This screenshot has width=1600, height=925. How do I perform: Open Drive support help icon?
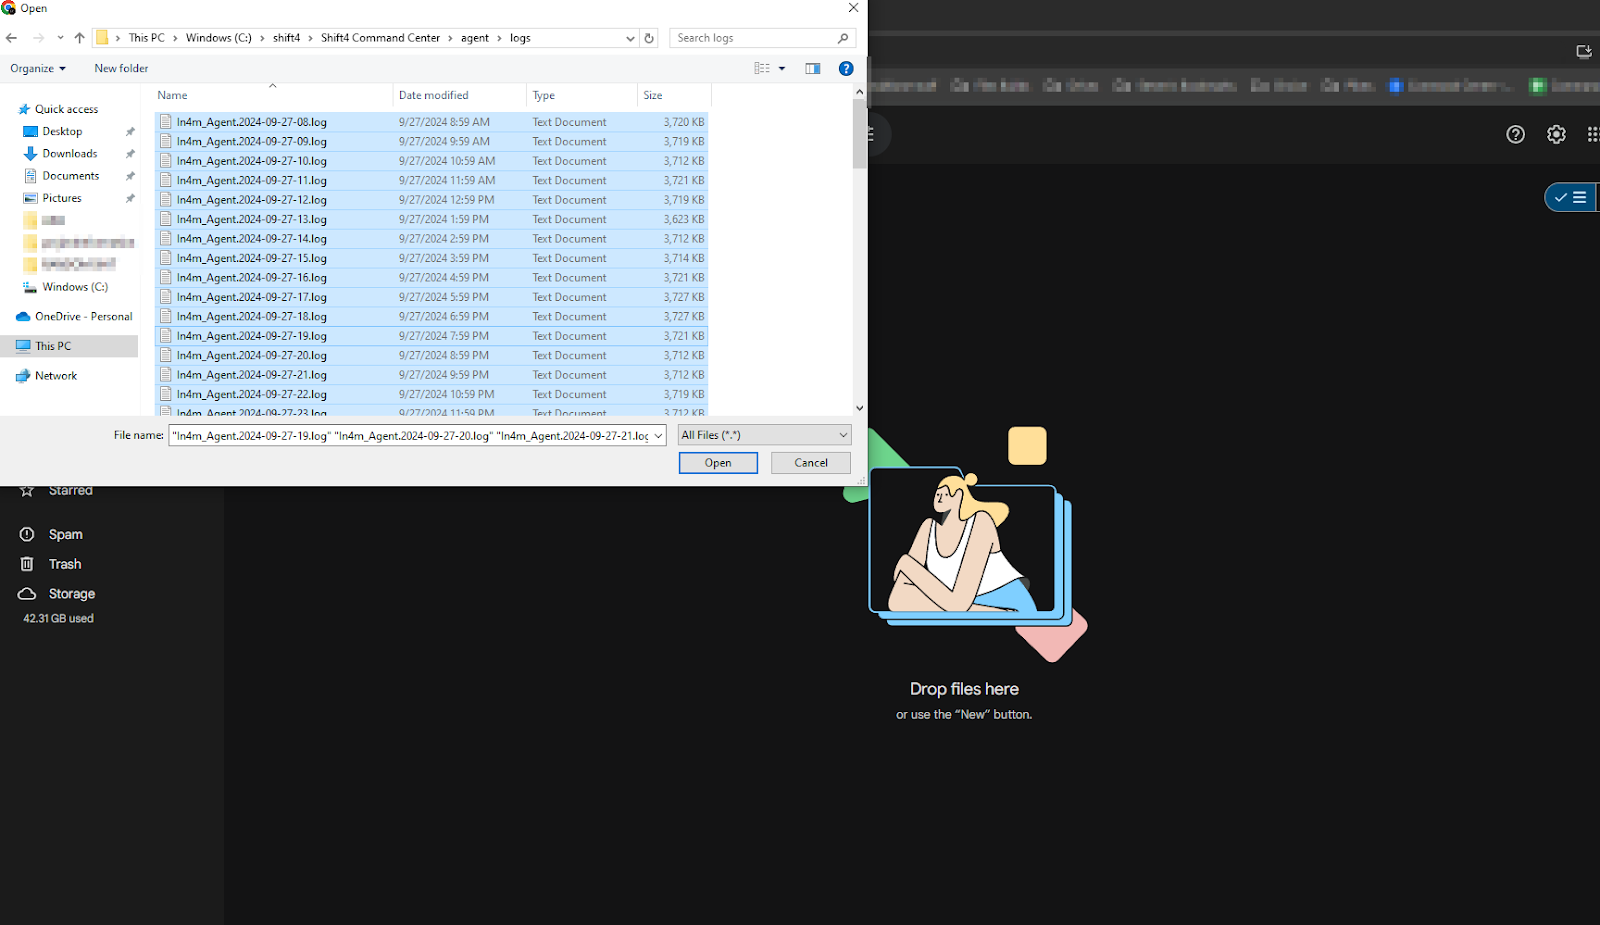(1515, 134)
